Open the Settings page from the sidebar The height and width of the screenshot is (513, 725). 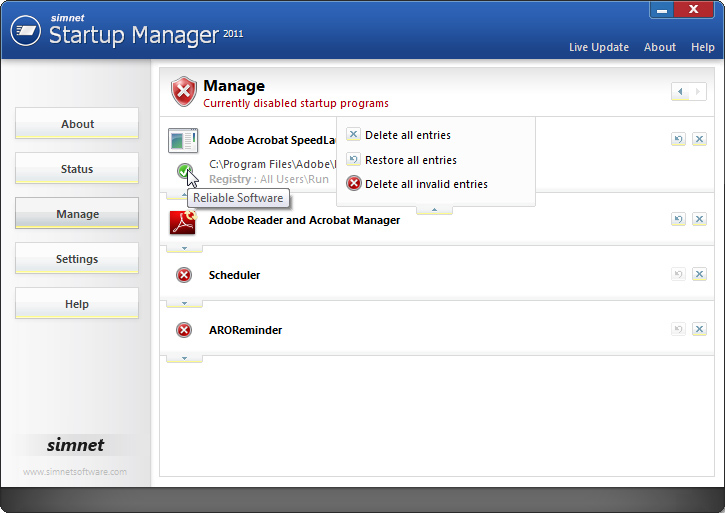click(x=77, y=259)
